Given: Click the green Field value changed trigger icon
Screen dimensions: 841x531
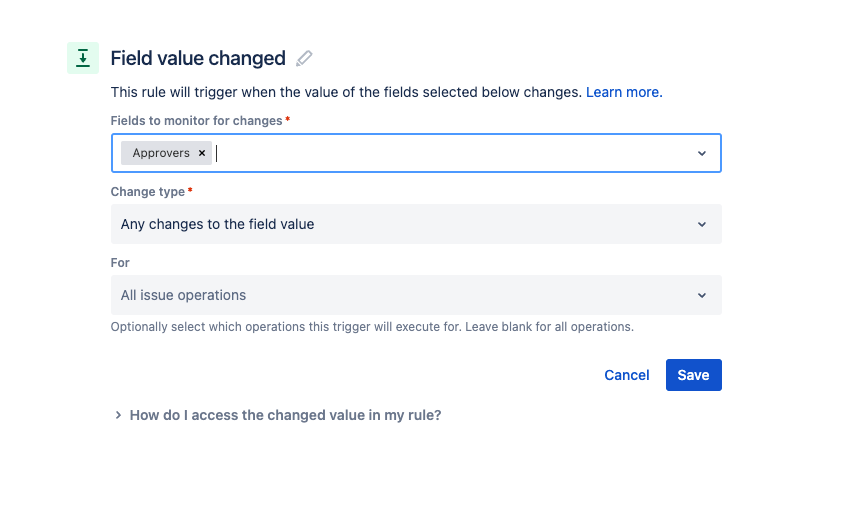Looking at the screenshot, I should pyautogui.click(x=82, y=58).
